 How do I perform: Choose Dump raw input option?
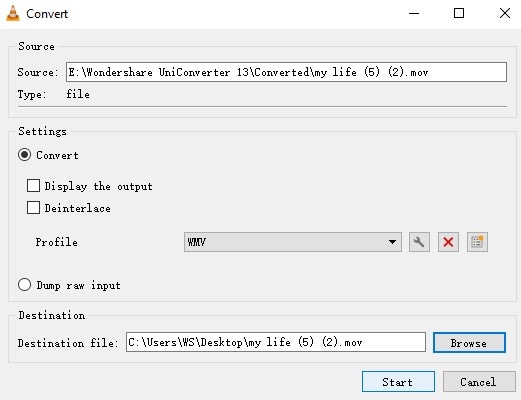pyautogui.click(x=25, y=285)
